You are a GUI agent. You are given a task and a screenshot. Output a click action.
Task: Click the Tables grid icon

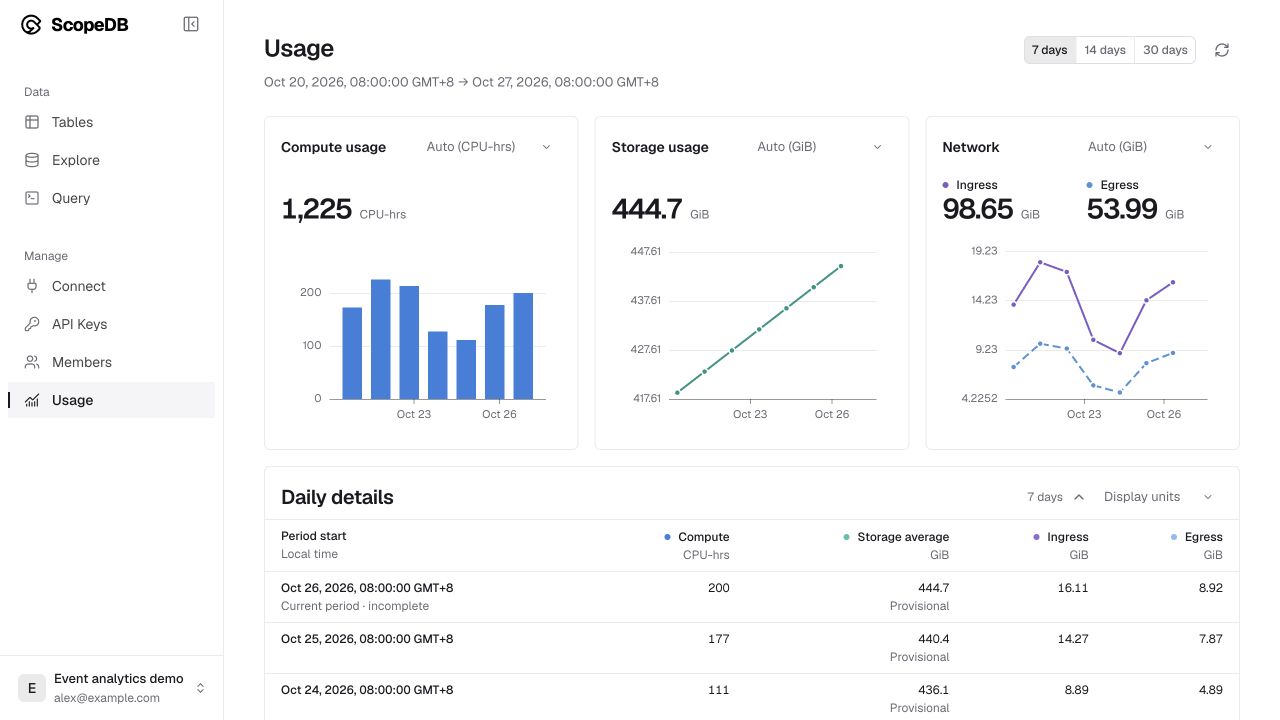[32, 122]
